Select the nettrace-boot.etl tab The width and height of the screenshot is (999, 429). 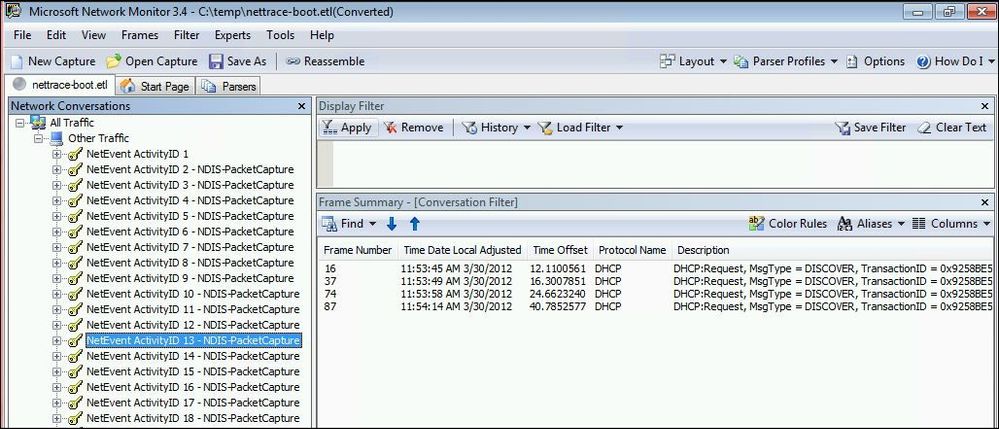click(61, 85)
